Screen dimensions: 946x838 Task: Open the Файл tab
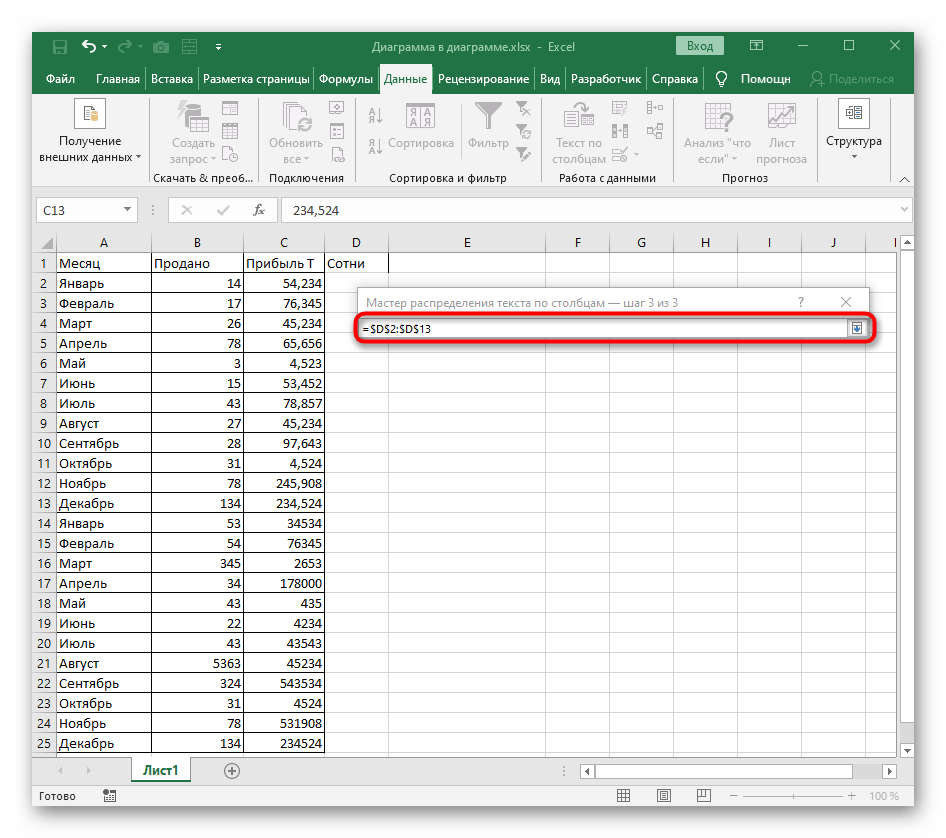click(60, 79)
